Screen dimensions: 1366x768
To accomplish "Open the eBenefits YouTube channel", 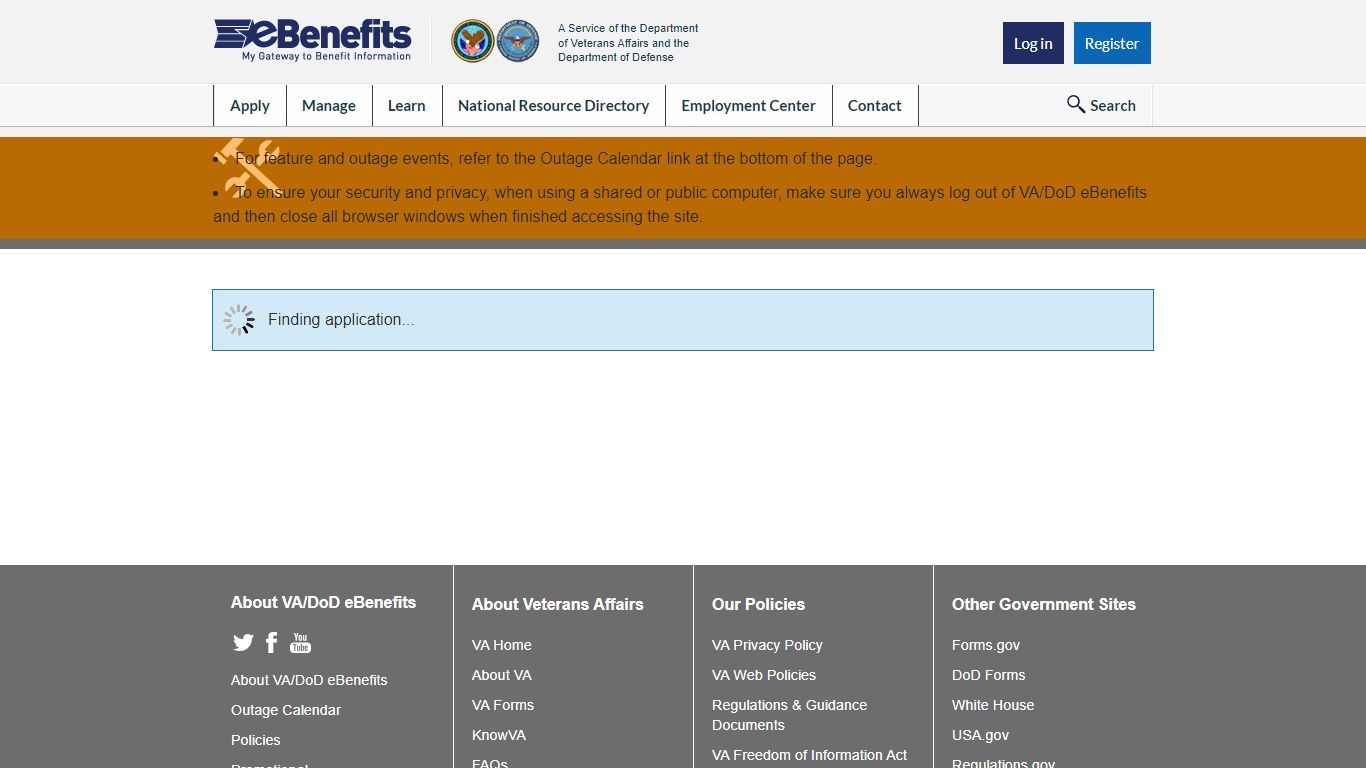I will pos(300,643).
